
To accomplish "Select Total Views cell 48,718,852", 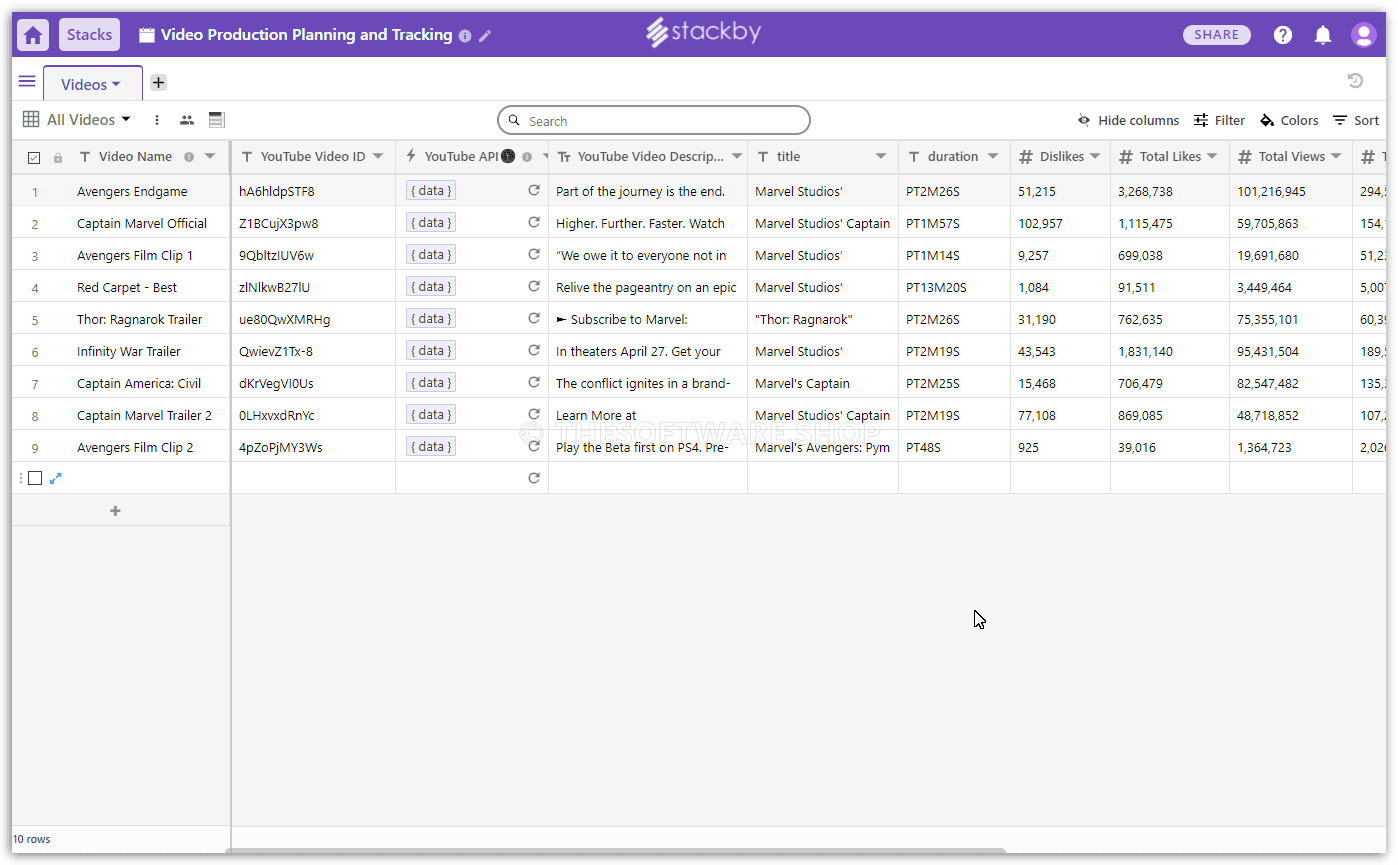I will [1291, 415].
